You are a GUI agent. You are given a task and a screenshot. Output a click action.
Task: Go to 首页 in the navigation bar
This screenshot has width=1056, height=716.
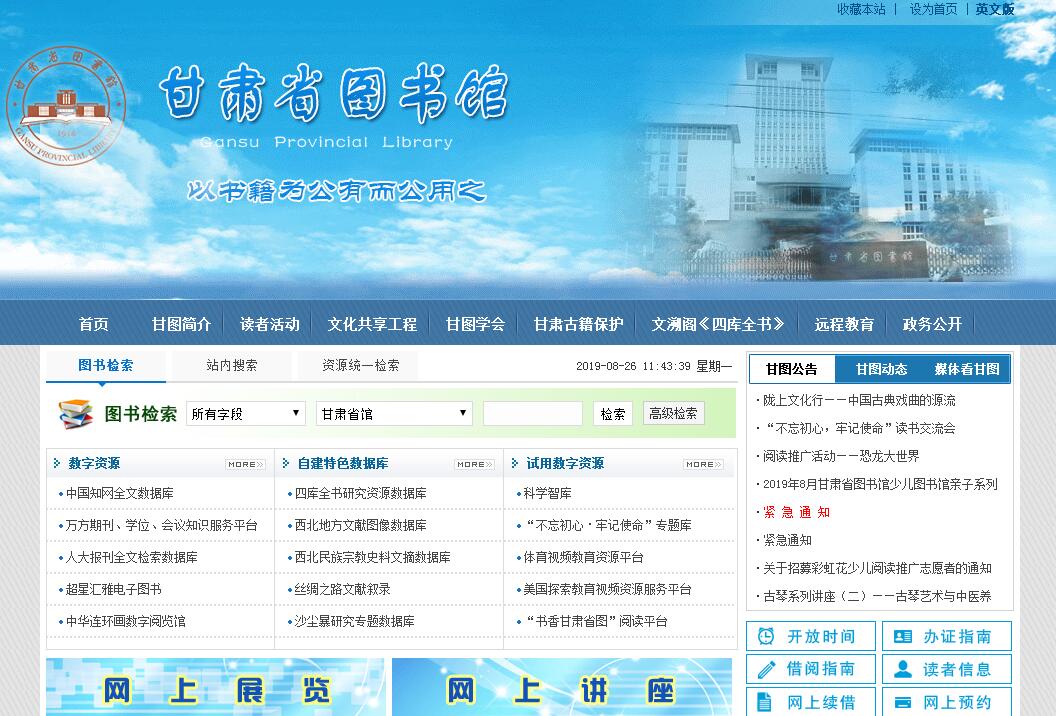pyautogui.click(x=94, y=325)
